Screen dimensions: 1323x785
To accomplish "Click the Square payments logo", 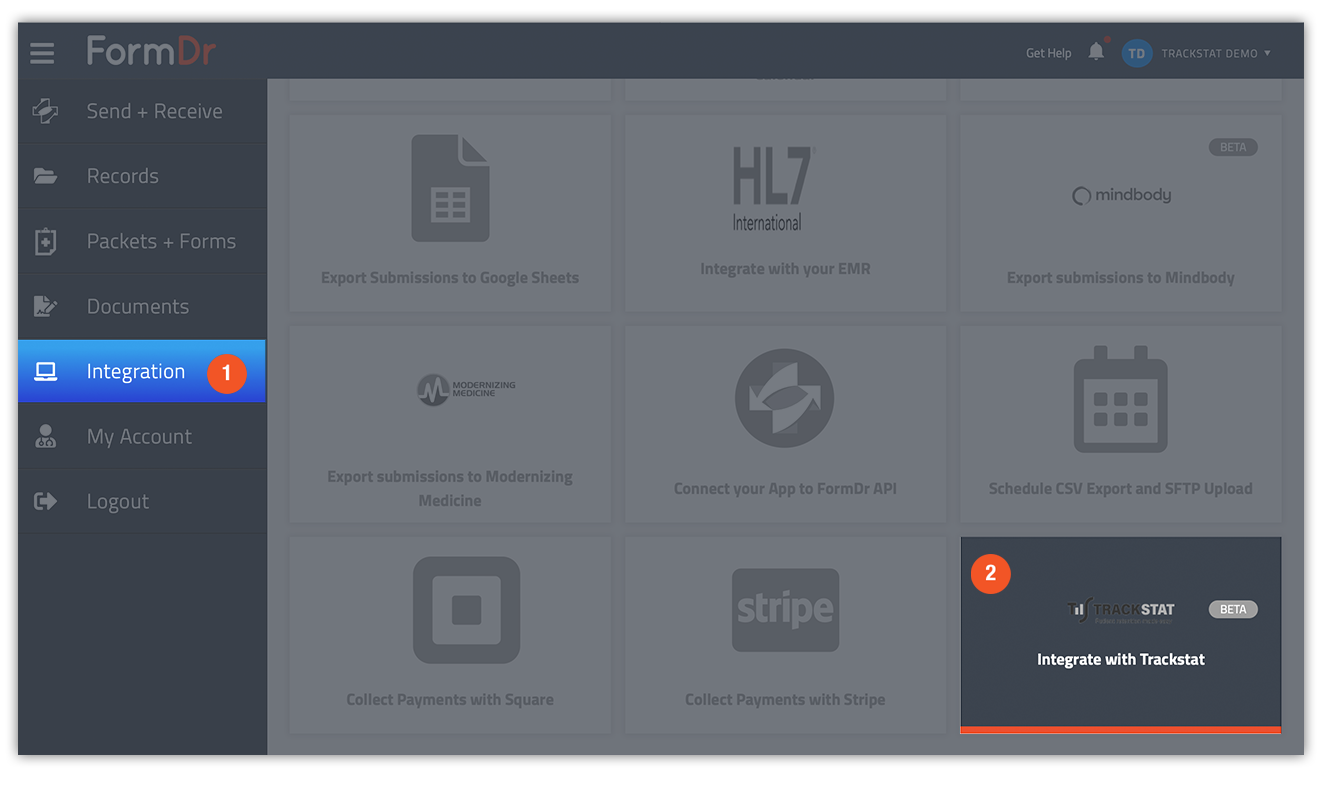I will click(x=466, y=610).
